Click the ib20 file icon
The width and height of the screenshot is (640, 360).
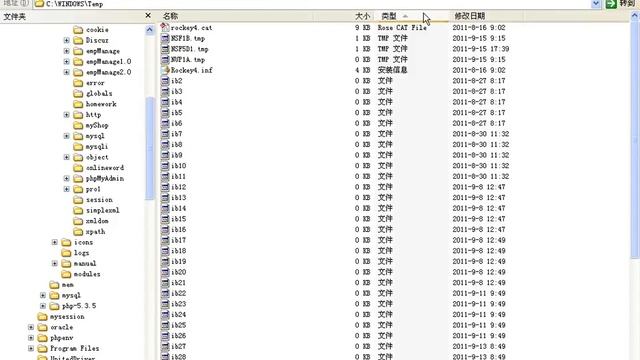click(x=164, y=271)
